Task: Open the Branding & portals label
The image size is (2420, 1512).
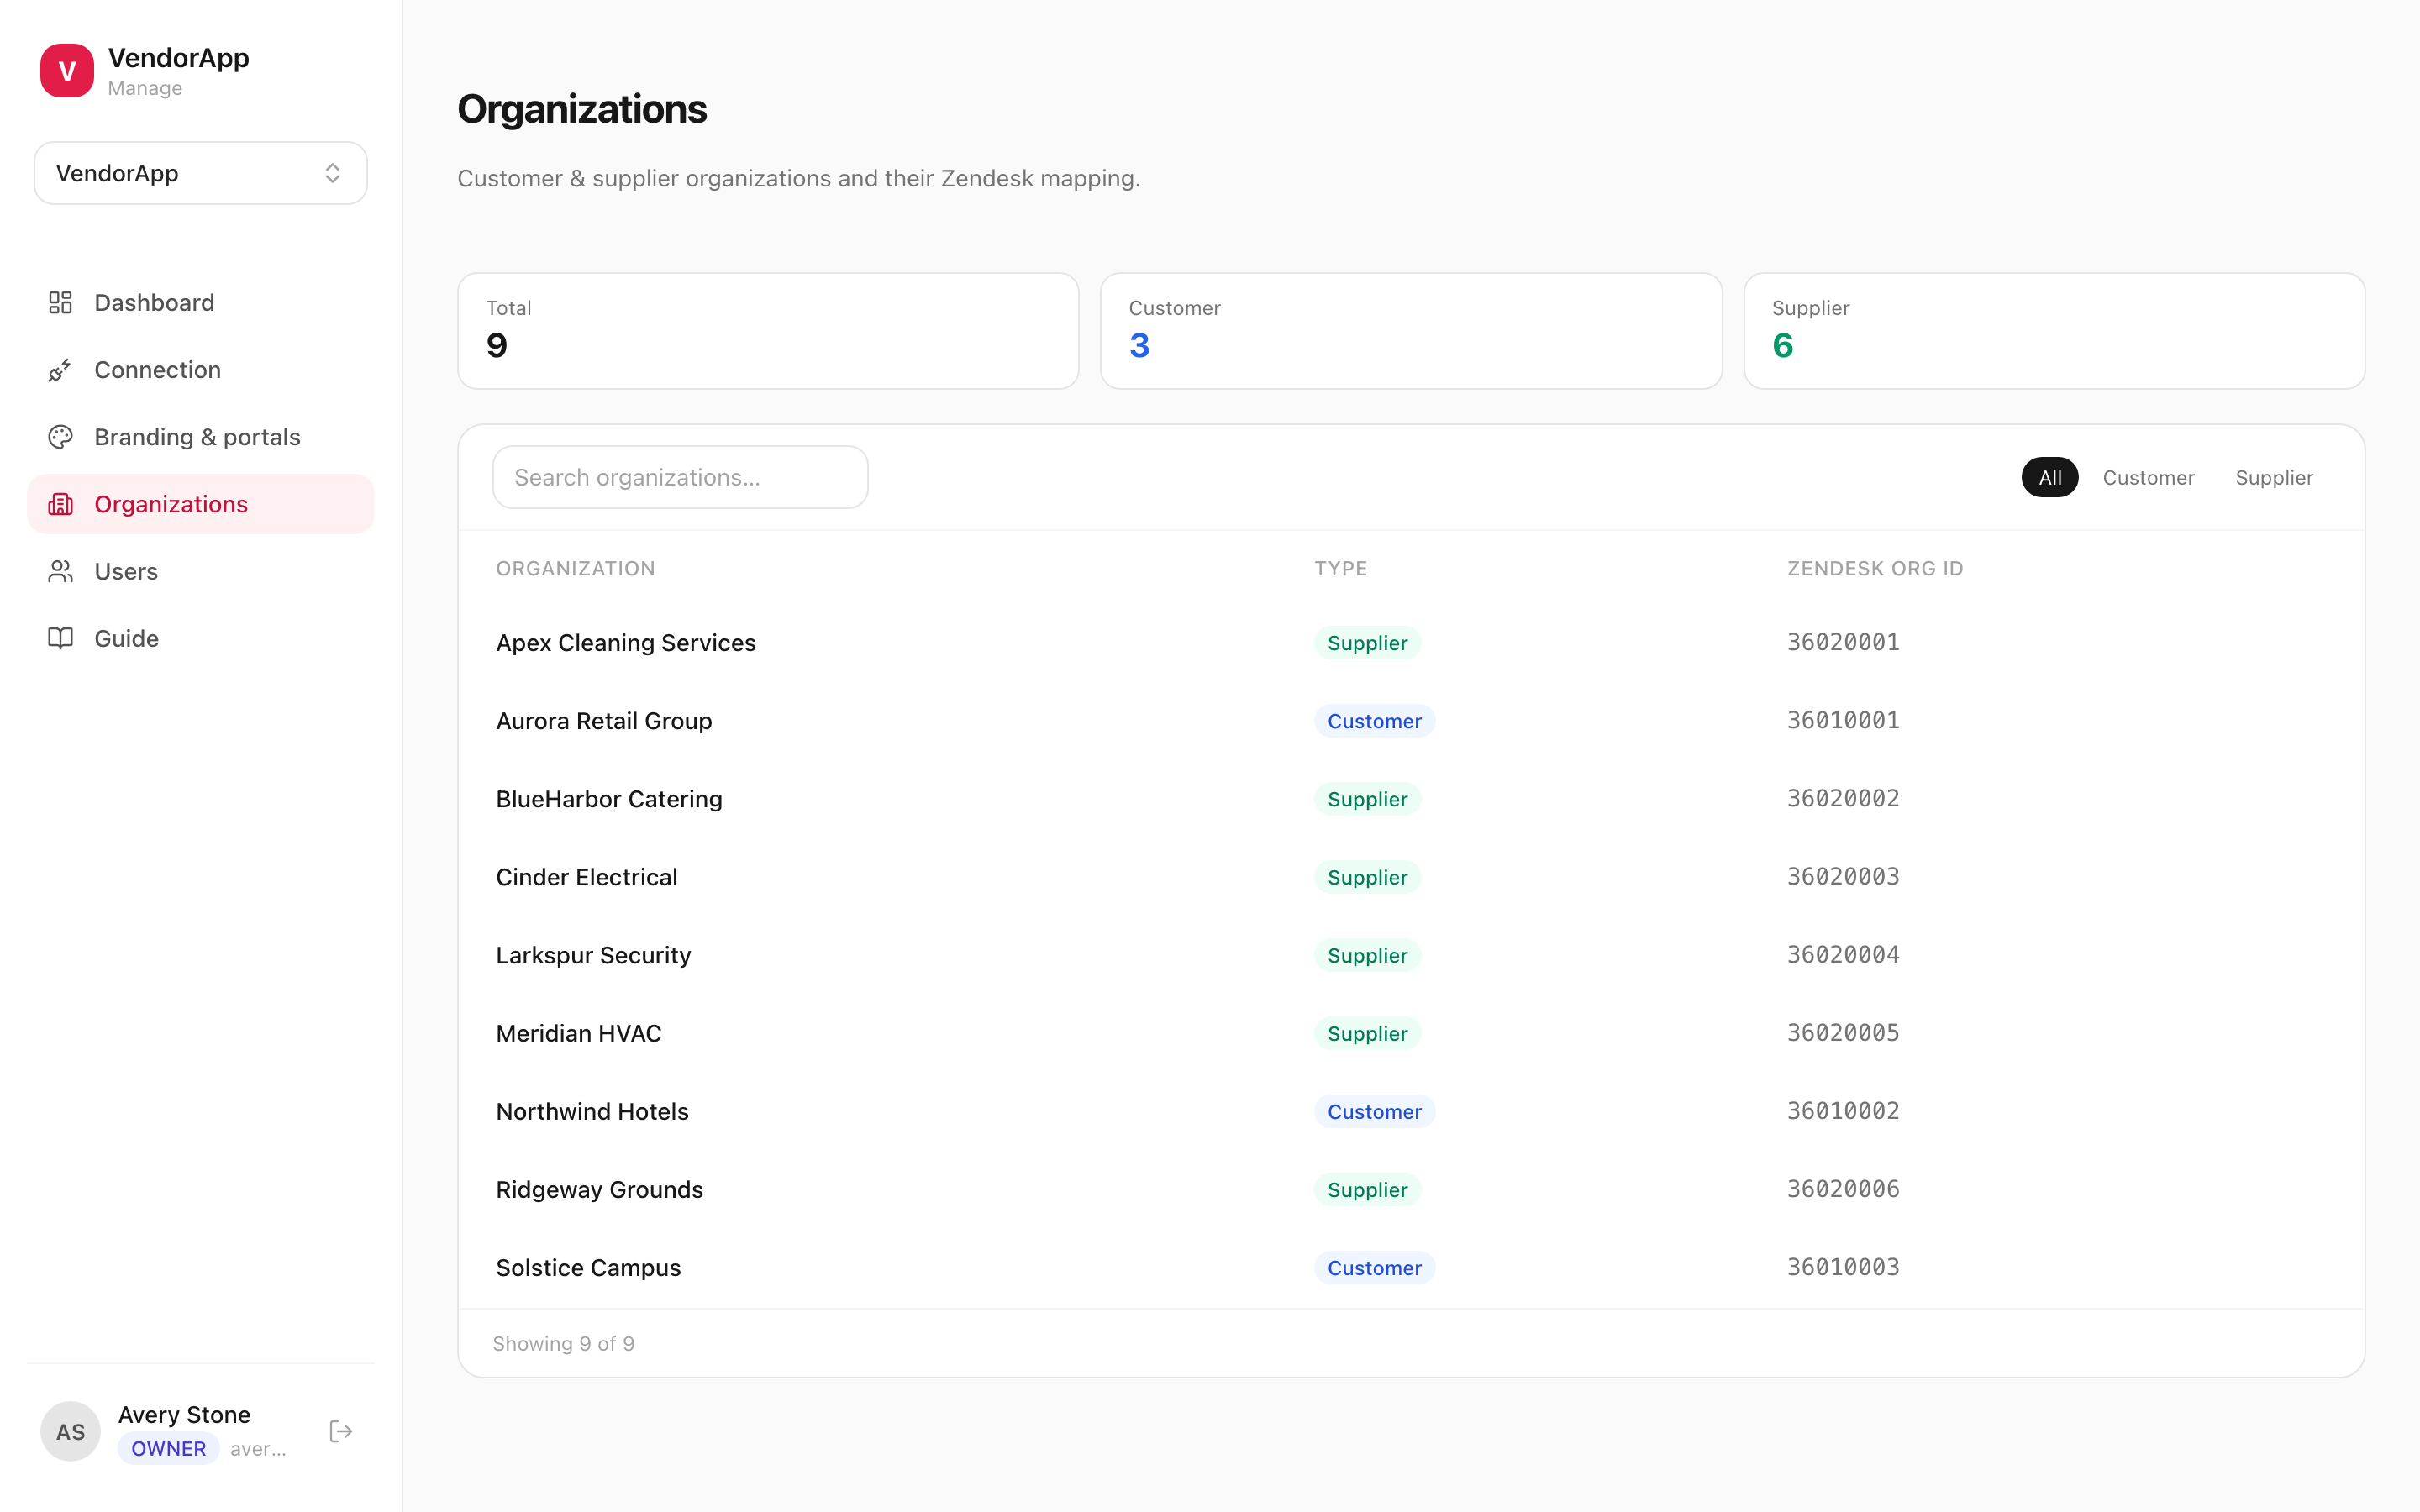Action: tap(197, 437)
